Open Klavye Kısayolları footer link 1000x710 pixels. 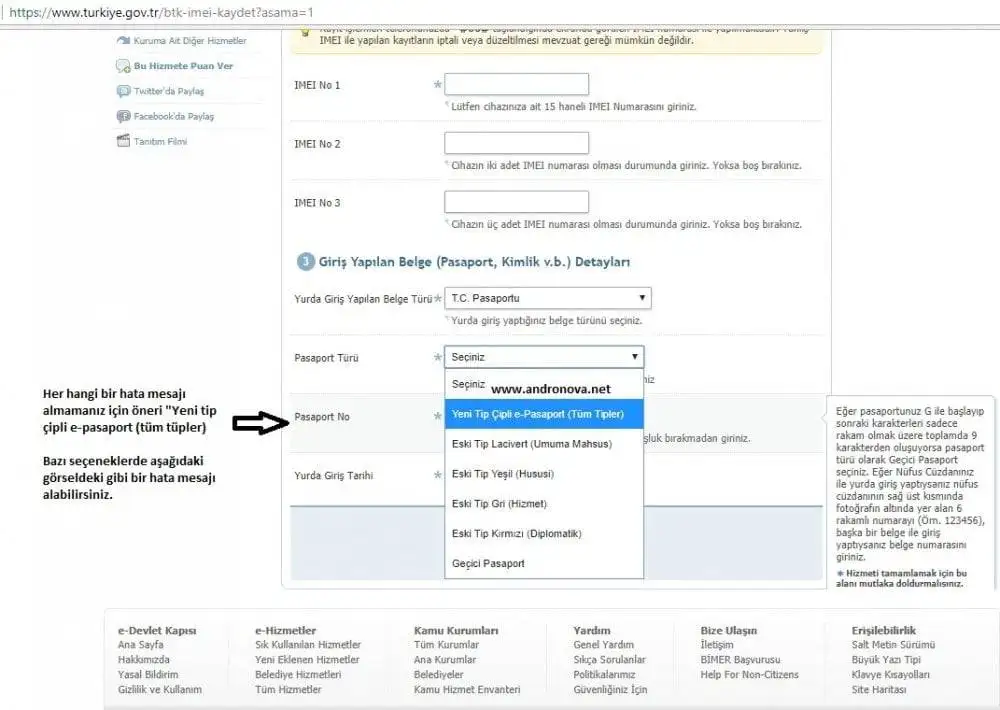pos(890,674)
